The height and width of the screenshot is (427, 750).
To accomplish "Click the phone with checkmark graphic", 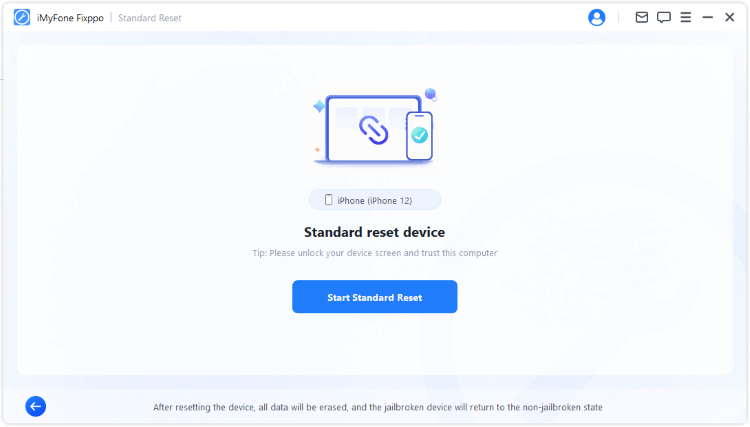I will coord(419,135).
